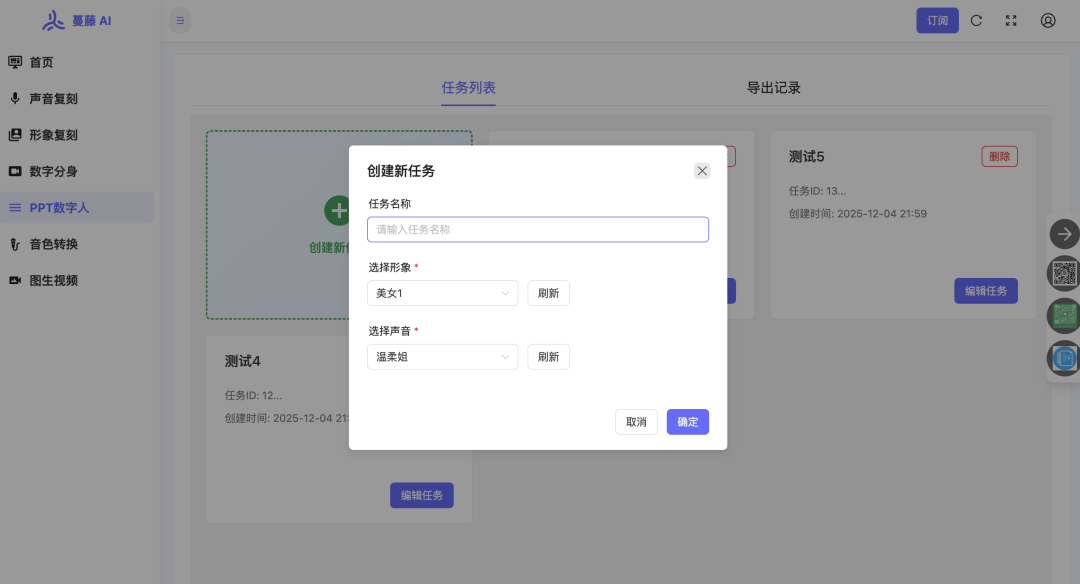Viewport: 1080px width, 584px height.
Task: Collapse the sidebar with the hamburger toggle
Action: point(180,20)
